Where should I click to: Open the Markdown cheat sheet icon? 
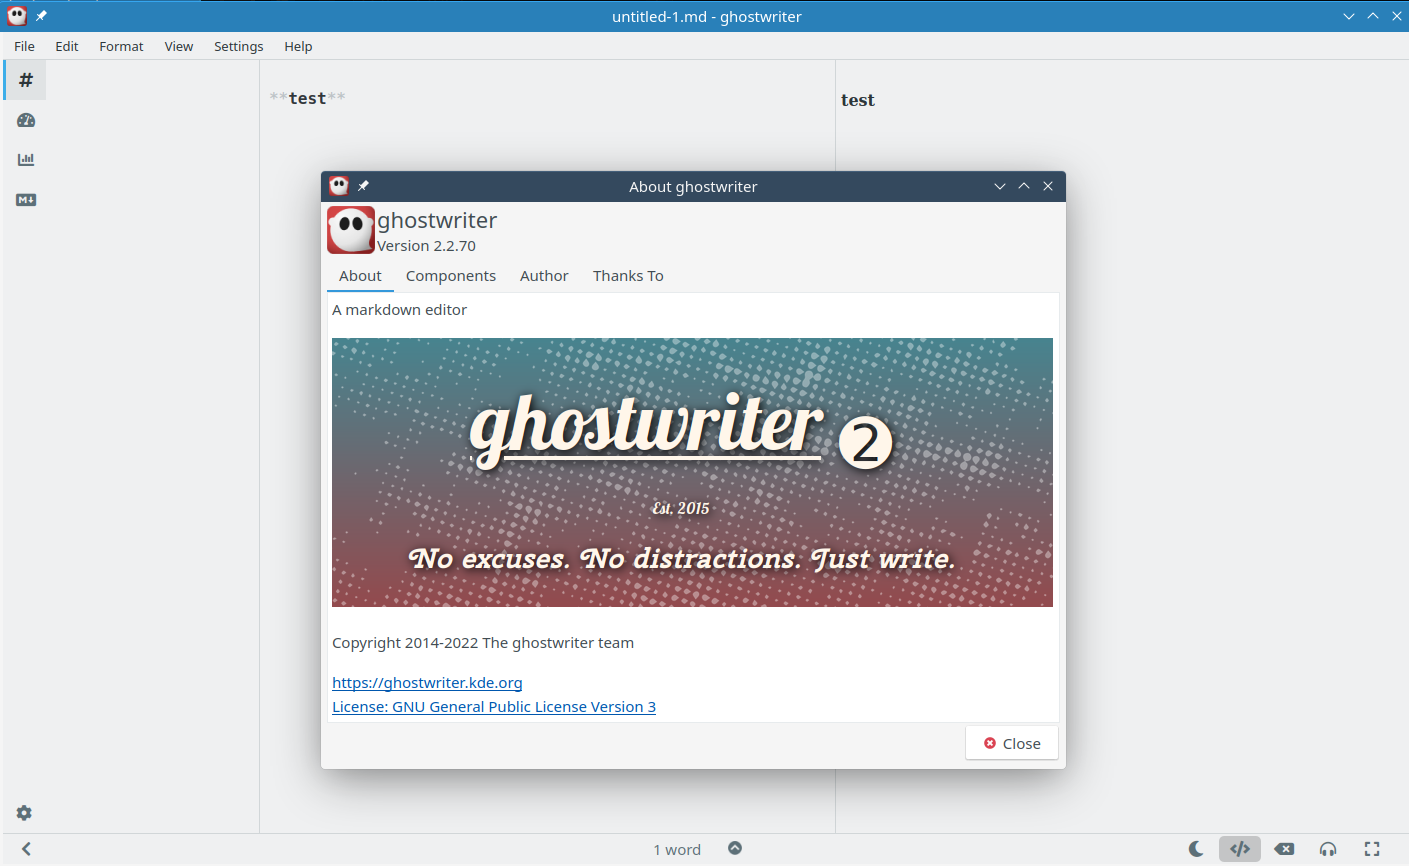pos(26,200)
